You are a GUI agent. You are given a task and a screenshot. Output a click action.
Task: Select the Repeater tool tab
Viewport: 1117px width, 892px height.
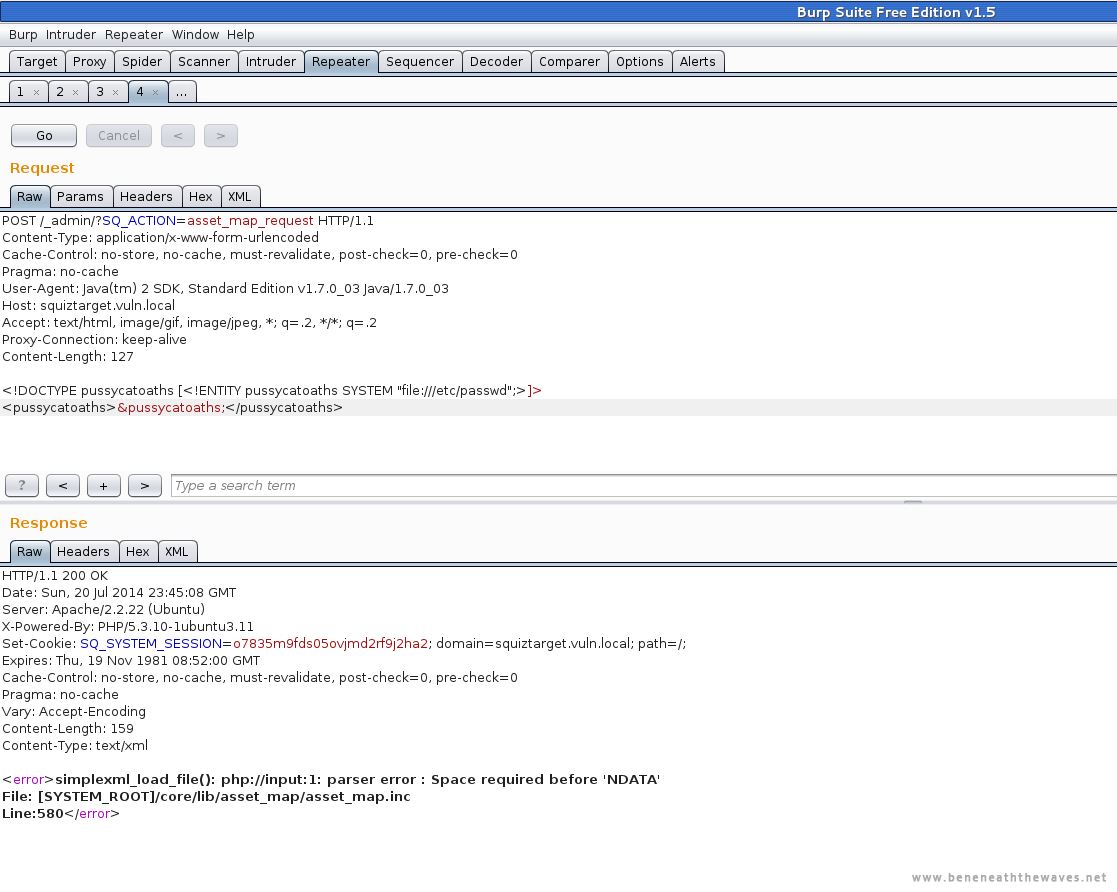[341, 61]
